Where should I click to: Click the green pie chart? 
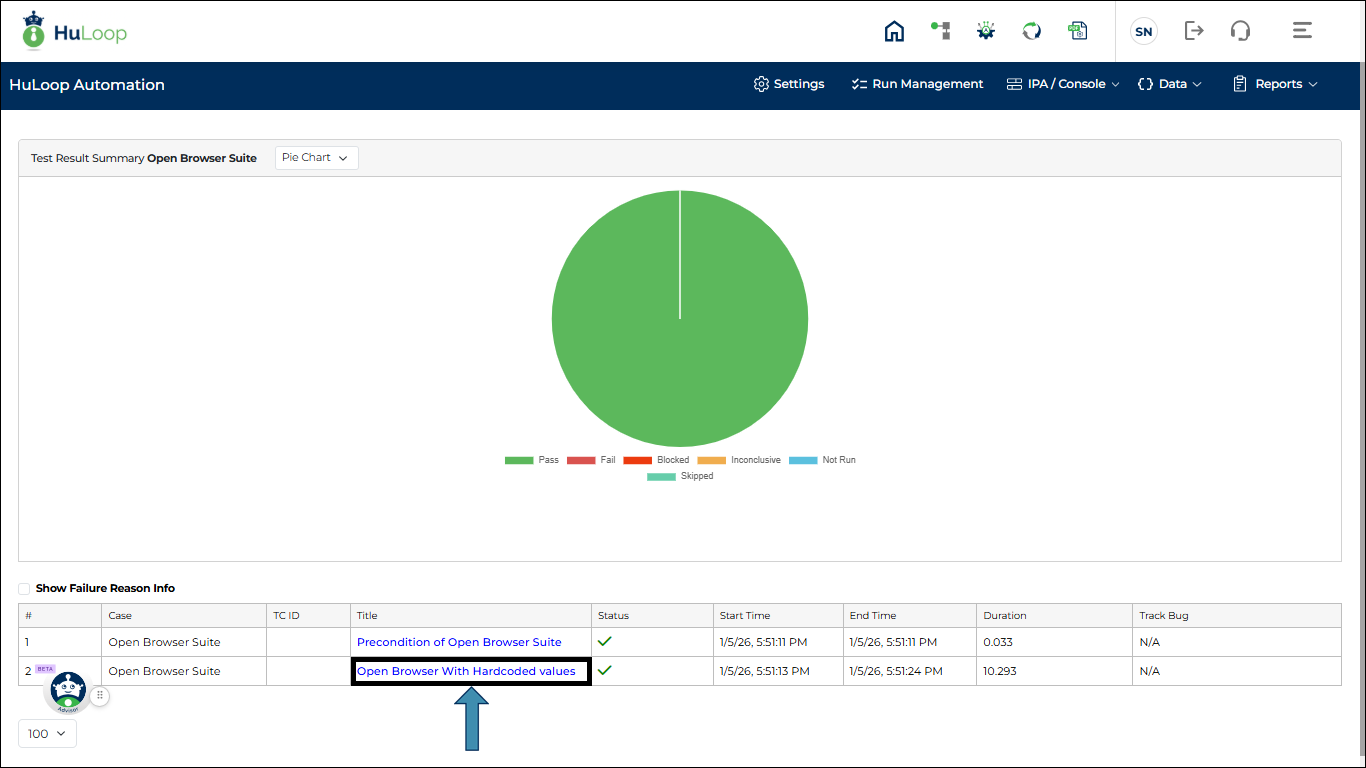680,319
